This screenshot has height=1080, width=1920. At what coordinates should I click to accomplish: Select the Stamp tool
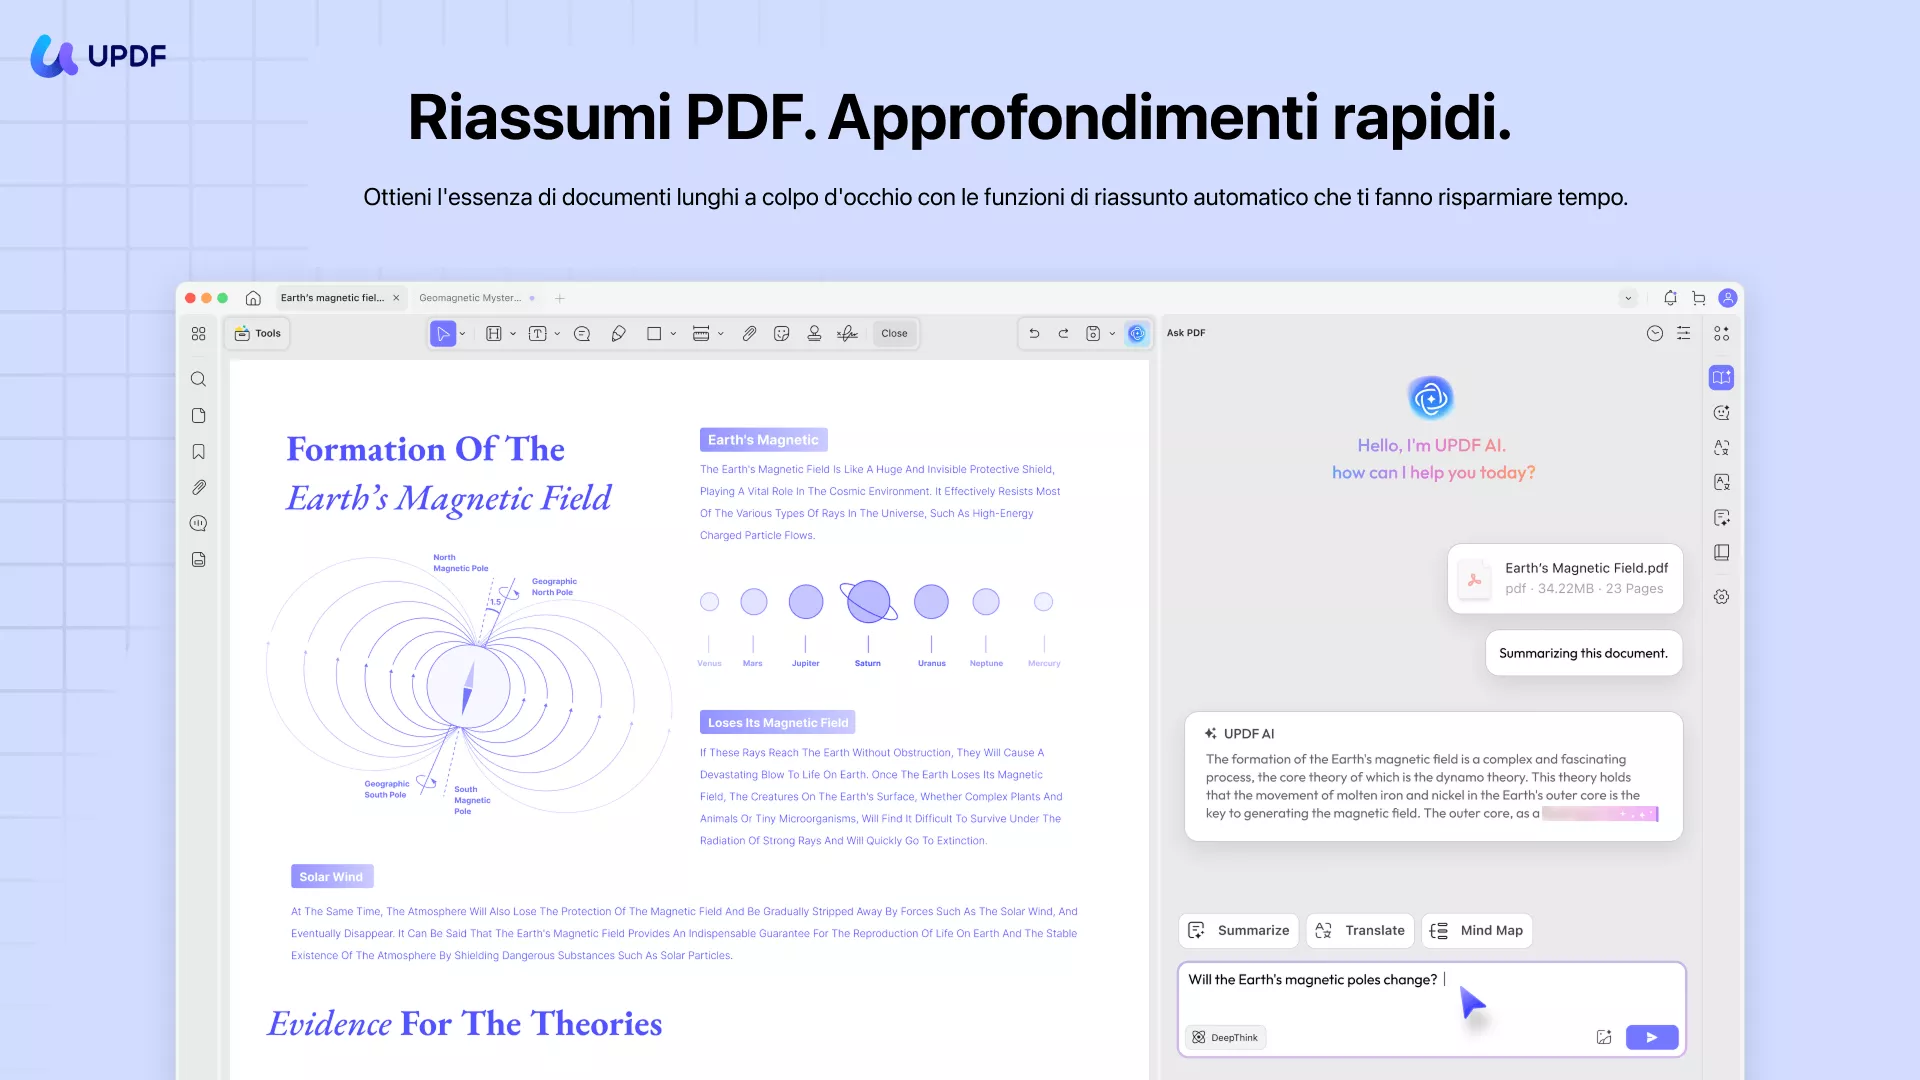[x=814, y=333]
